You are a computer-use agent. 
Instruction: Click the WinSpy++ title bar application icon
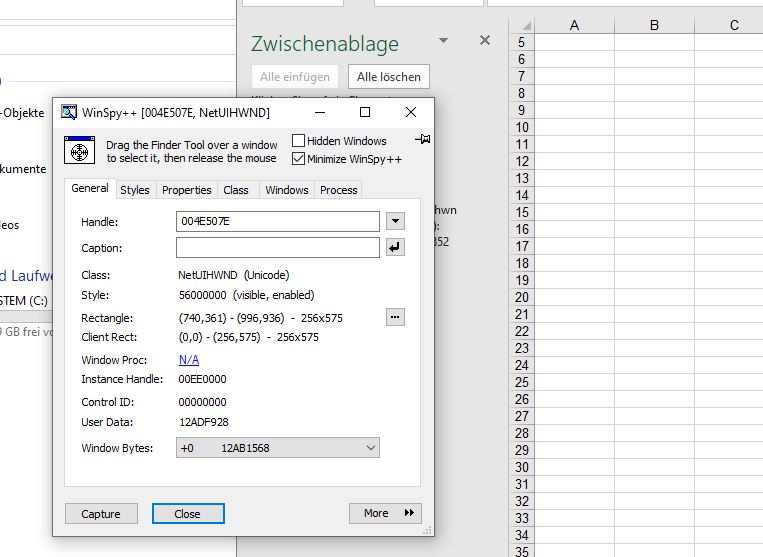[x=69, y=112]
